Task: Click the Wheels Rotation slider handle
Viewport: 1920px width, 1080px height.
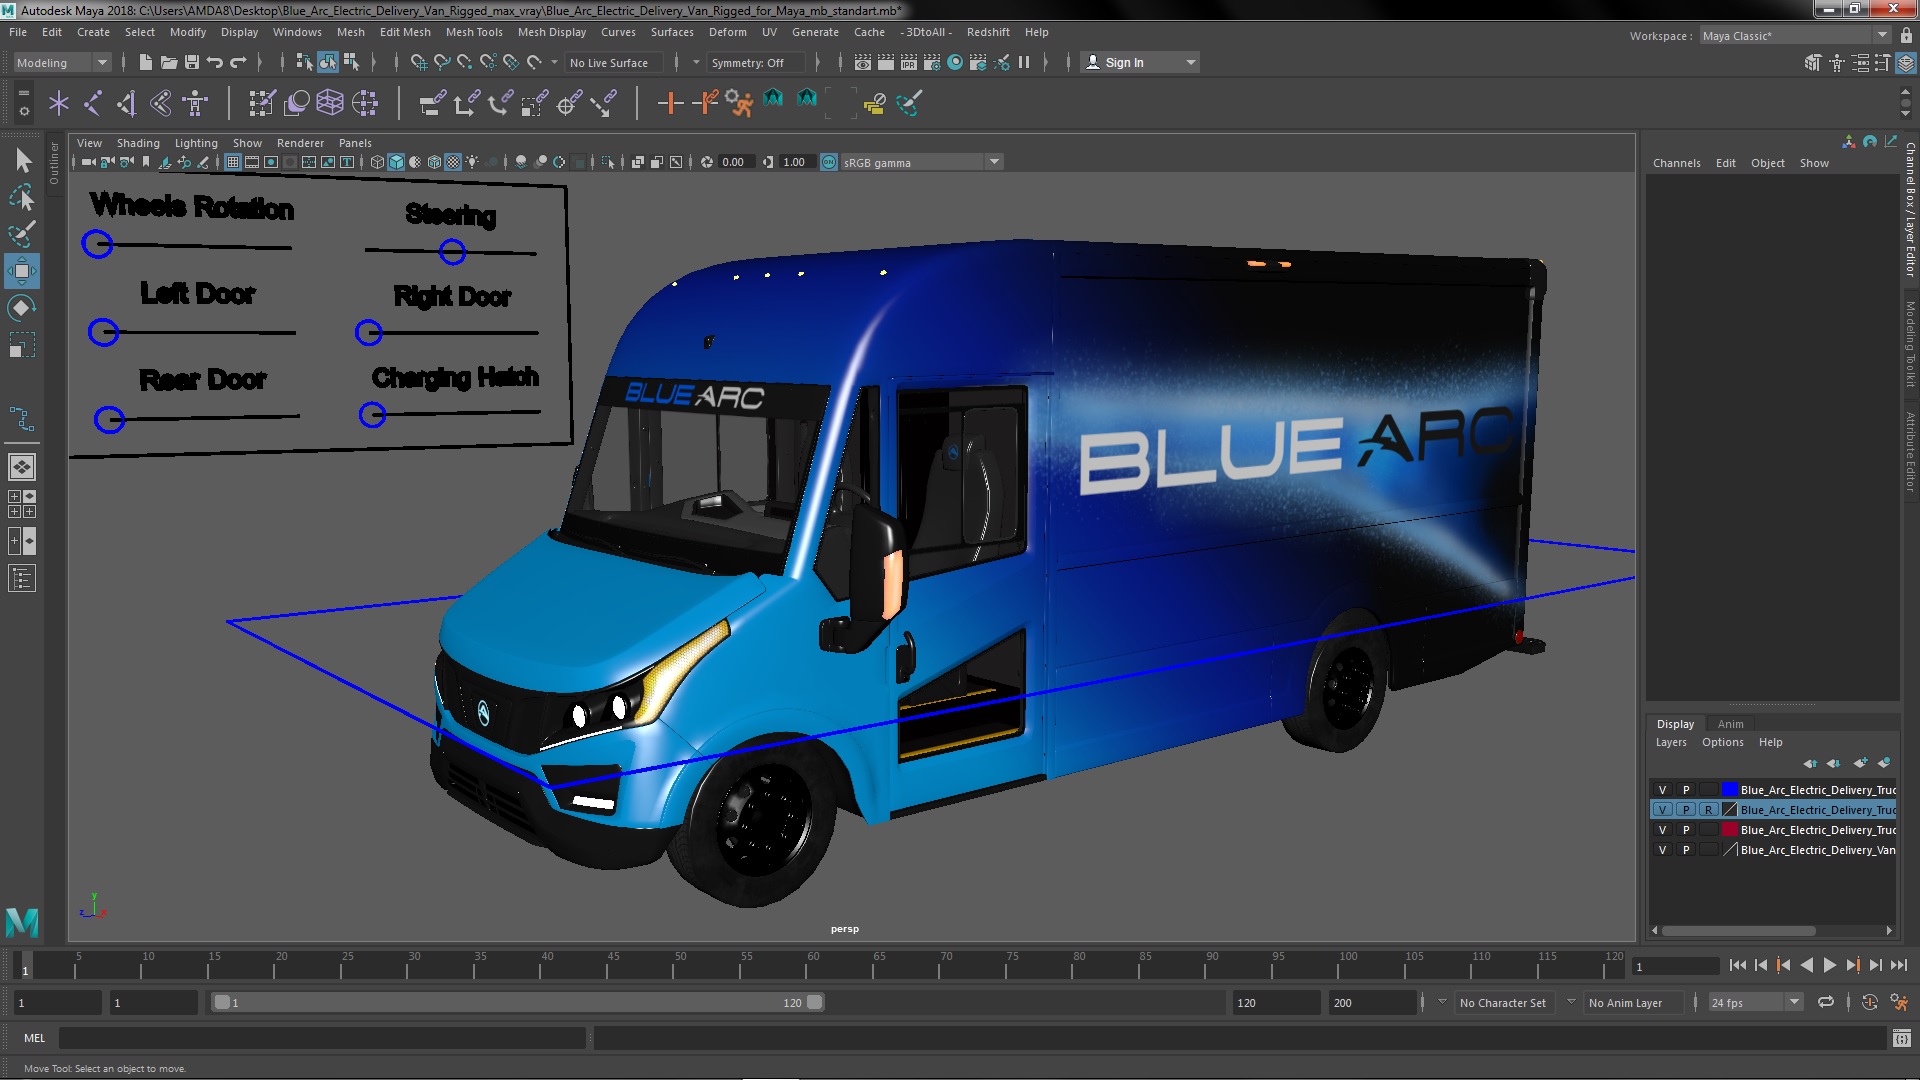Action: tap(97, 244)
